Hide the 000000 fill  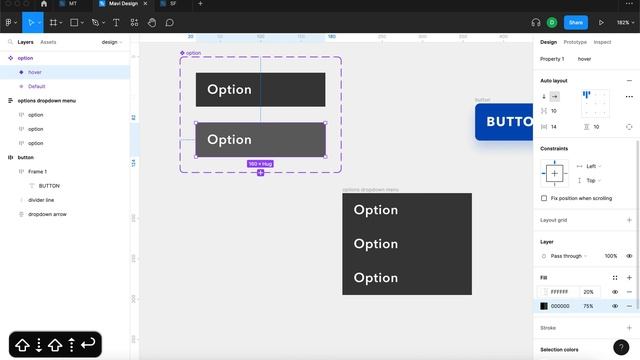coord(615,306)
